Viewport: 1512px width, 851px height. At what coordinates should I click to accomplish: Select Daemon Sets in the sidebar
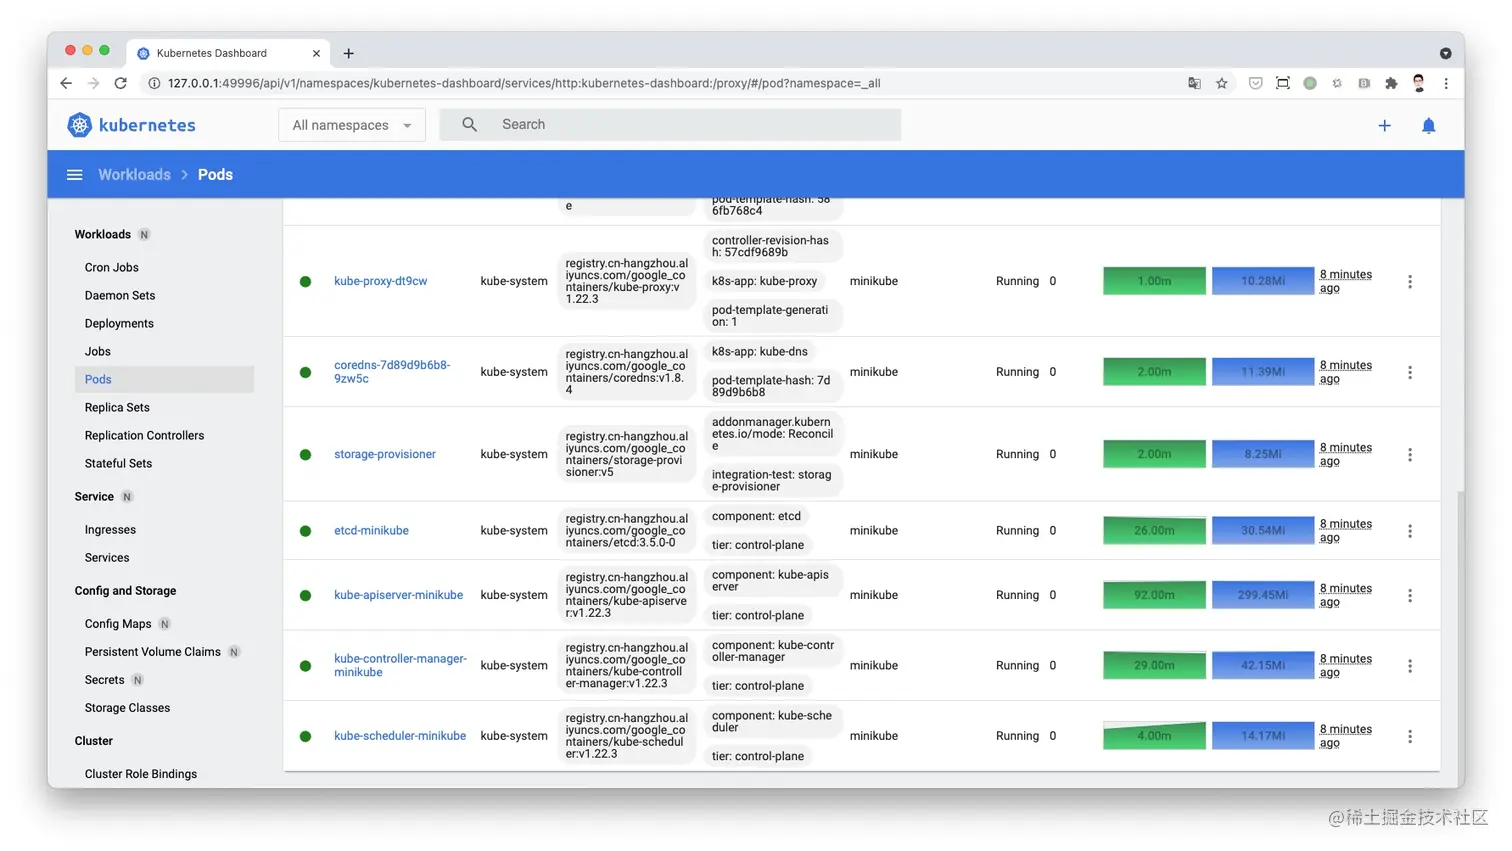coord(120,295)
